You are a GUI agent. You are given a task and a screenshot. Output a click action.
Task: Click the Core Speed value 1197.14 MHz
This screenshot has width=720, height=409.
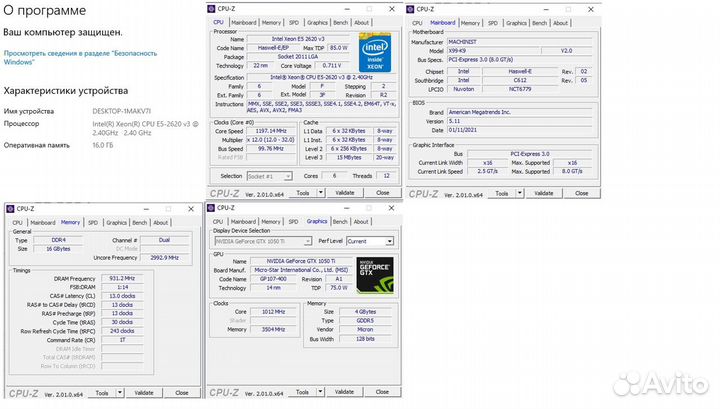pyautogui.click(x=271, y=131)
